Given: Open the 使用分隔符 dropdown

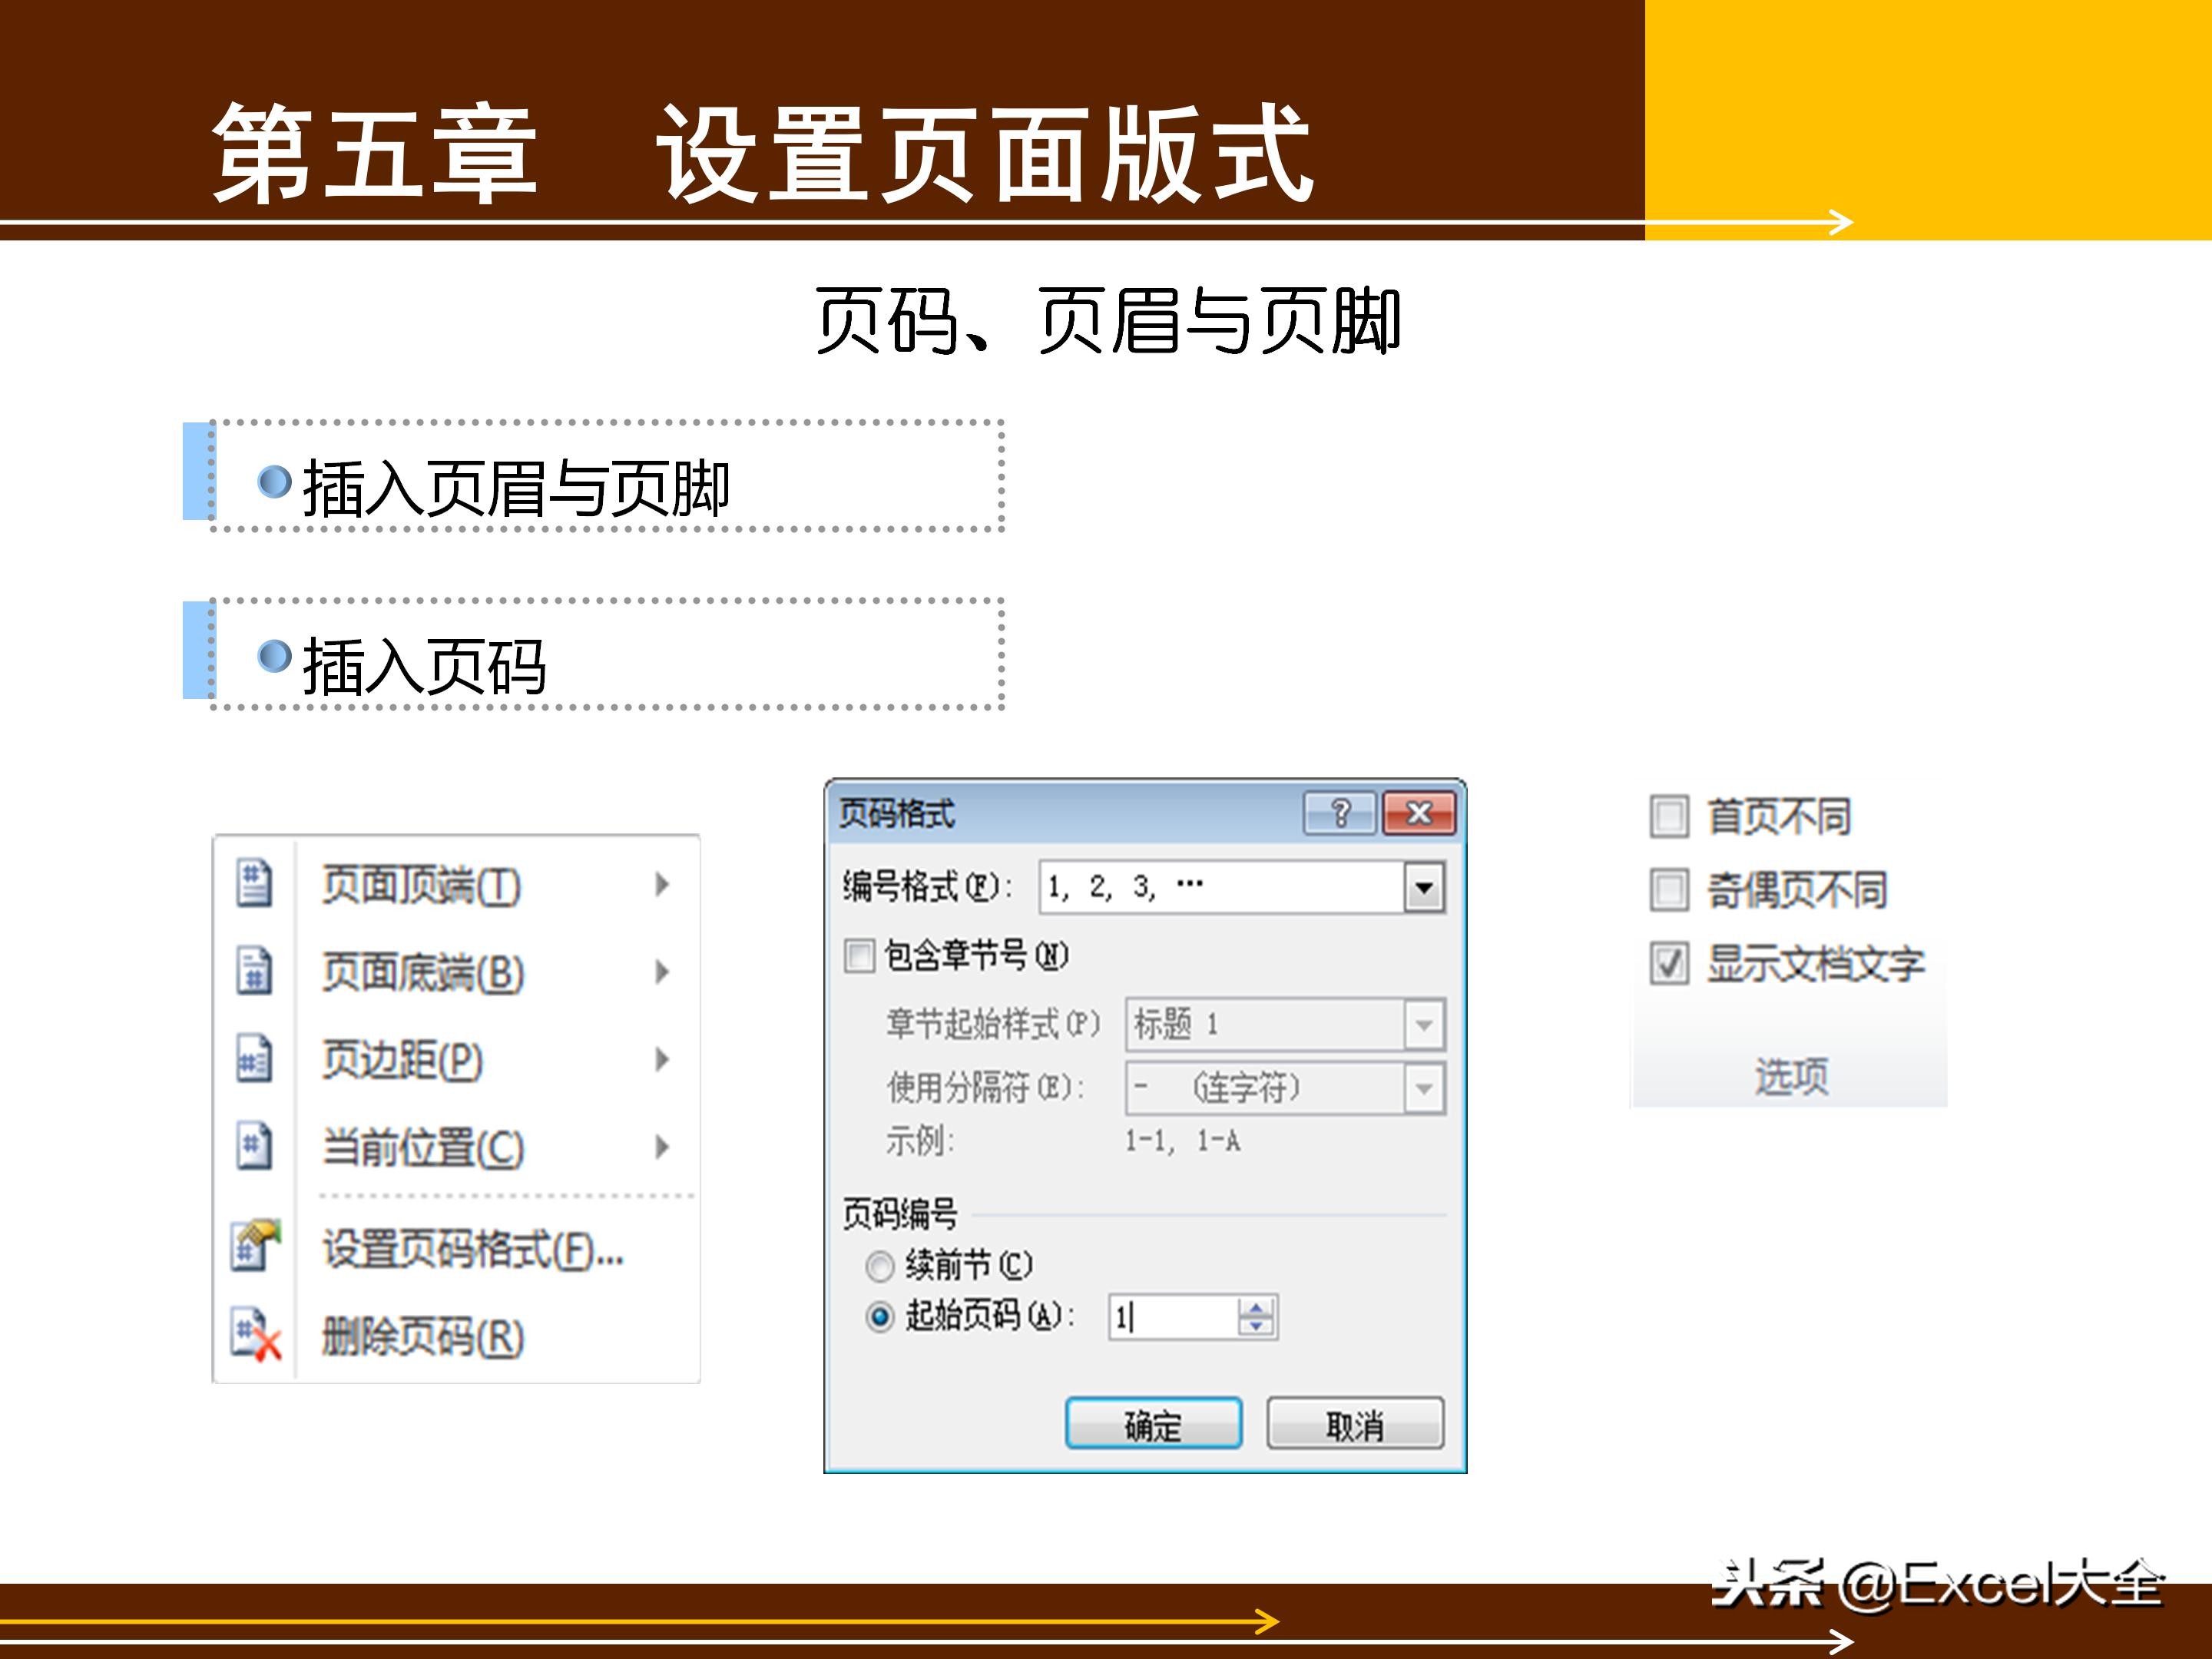Looking at the screenshot, I should pos(1423,1087).
